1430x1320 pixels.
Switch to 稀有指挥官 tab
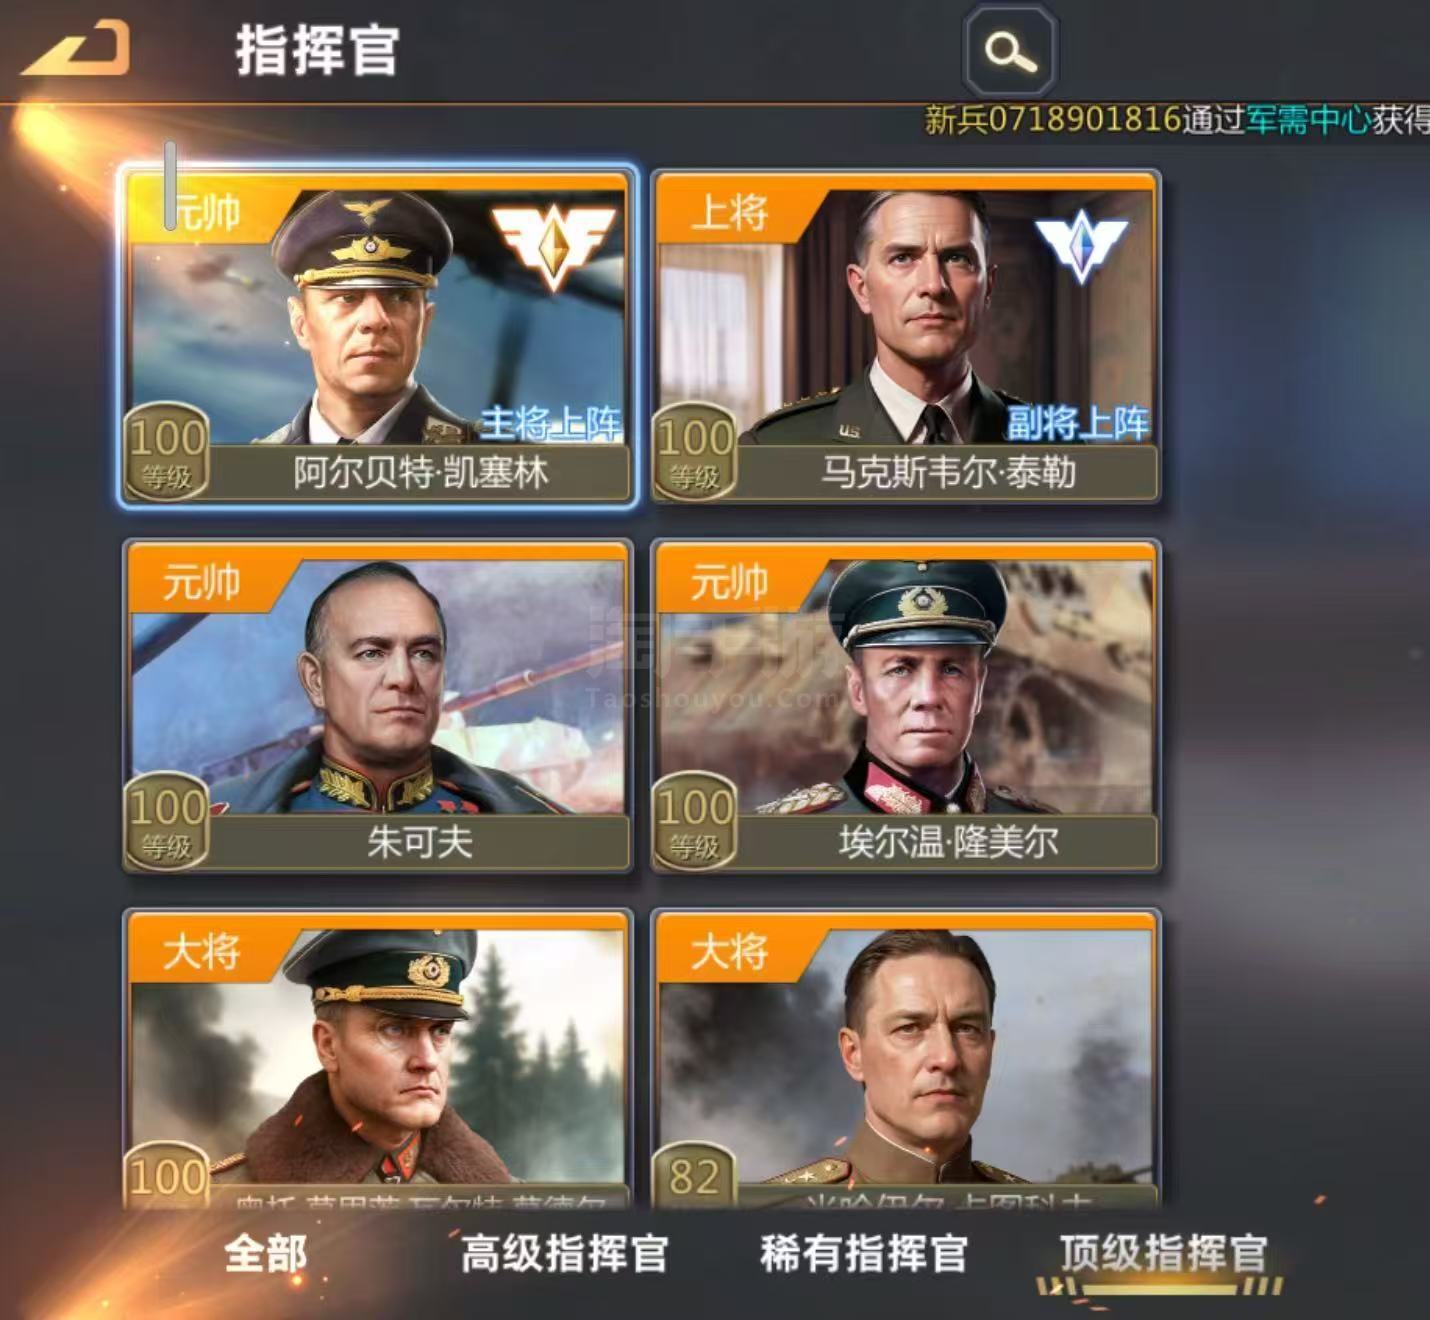click(864, 1254)
